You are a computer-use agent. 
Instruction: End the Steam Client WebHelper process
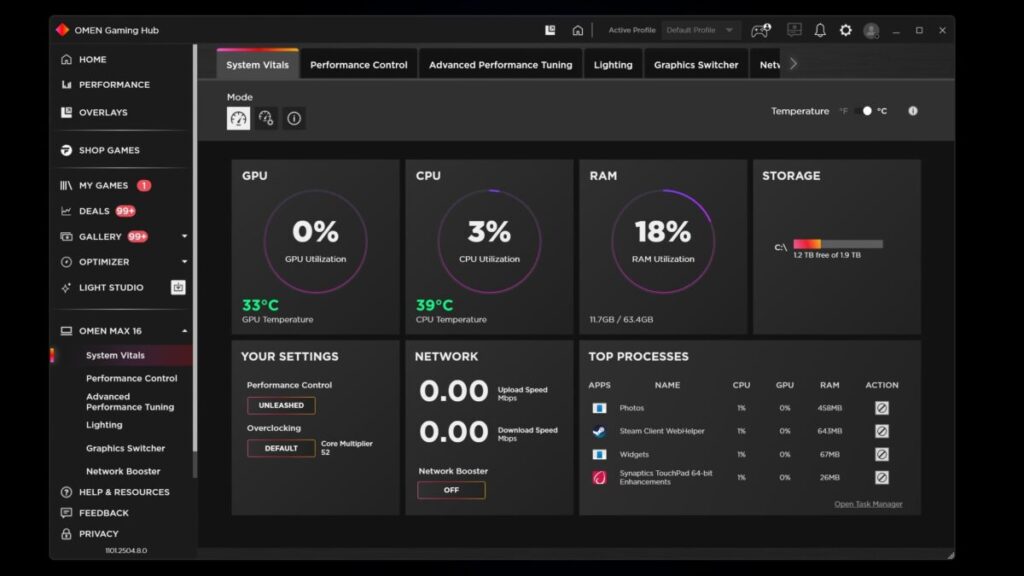click(882, 431)
